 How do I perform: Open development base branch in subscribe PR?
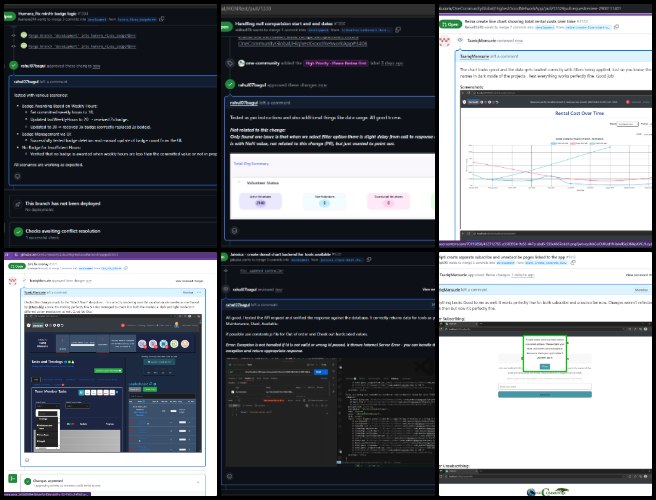505,263
